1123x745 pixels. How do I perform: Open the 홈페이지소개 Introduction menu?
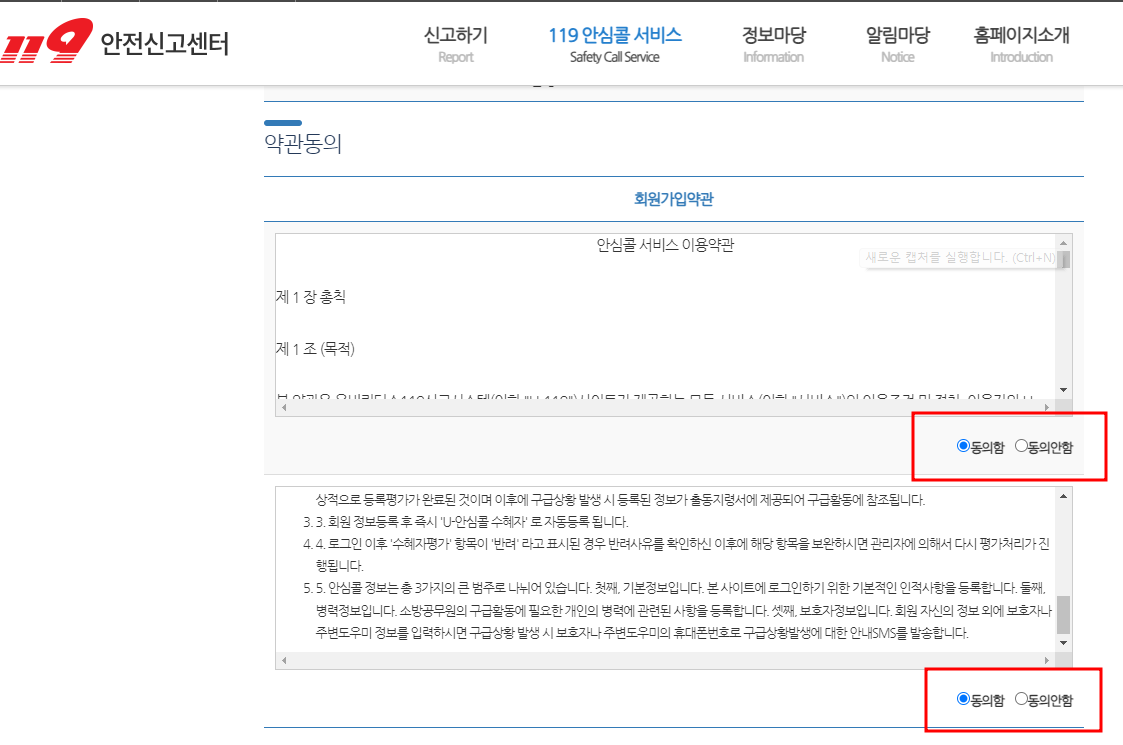tap(1020, 44)
